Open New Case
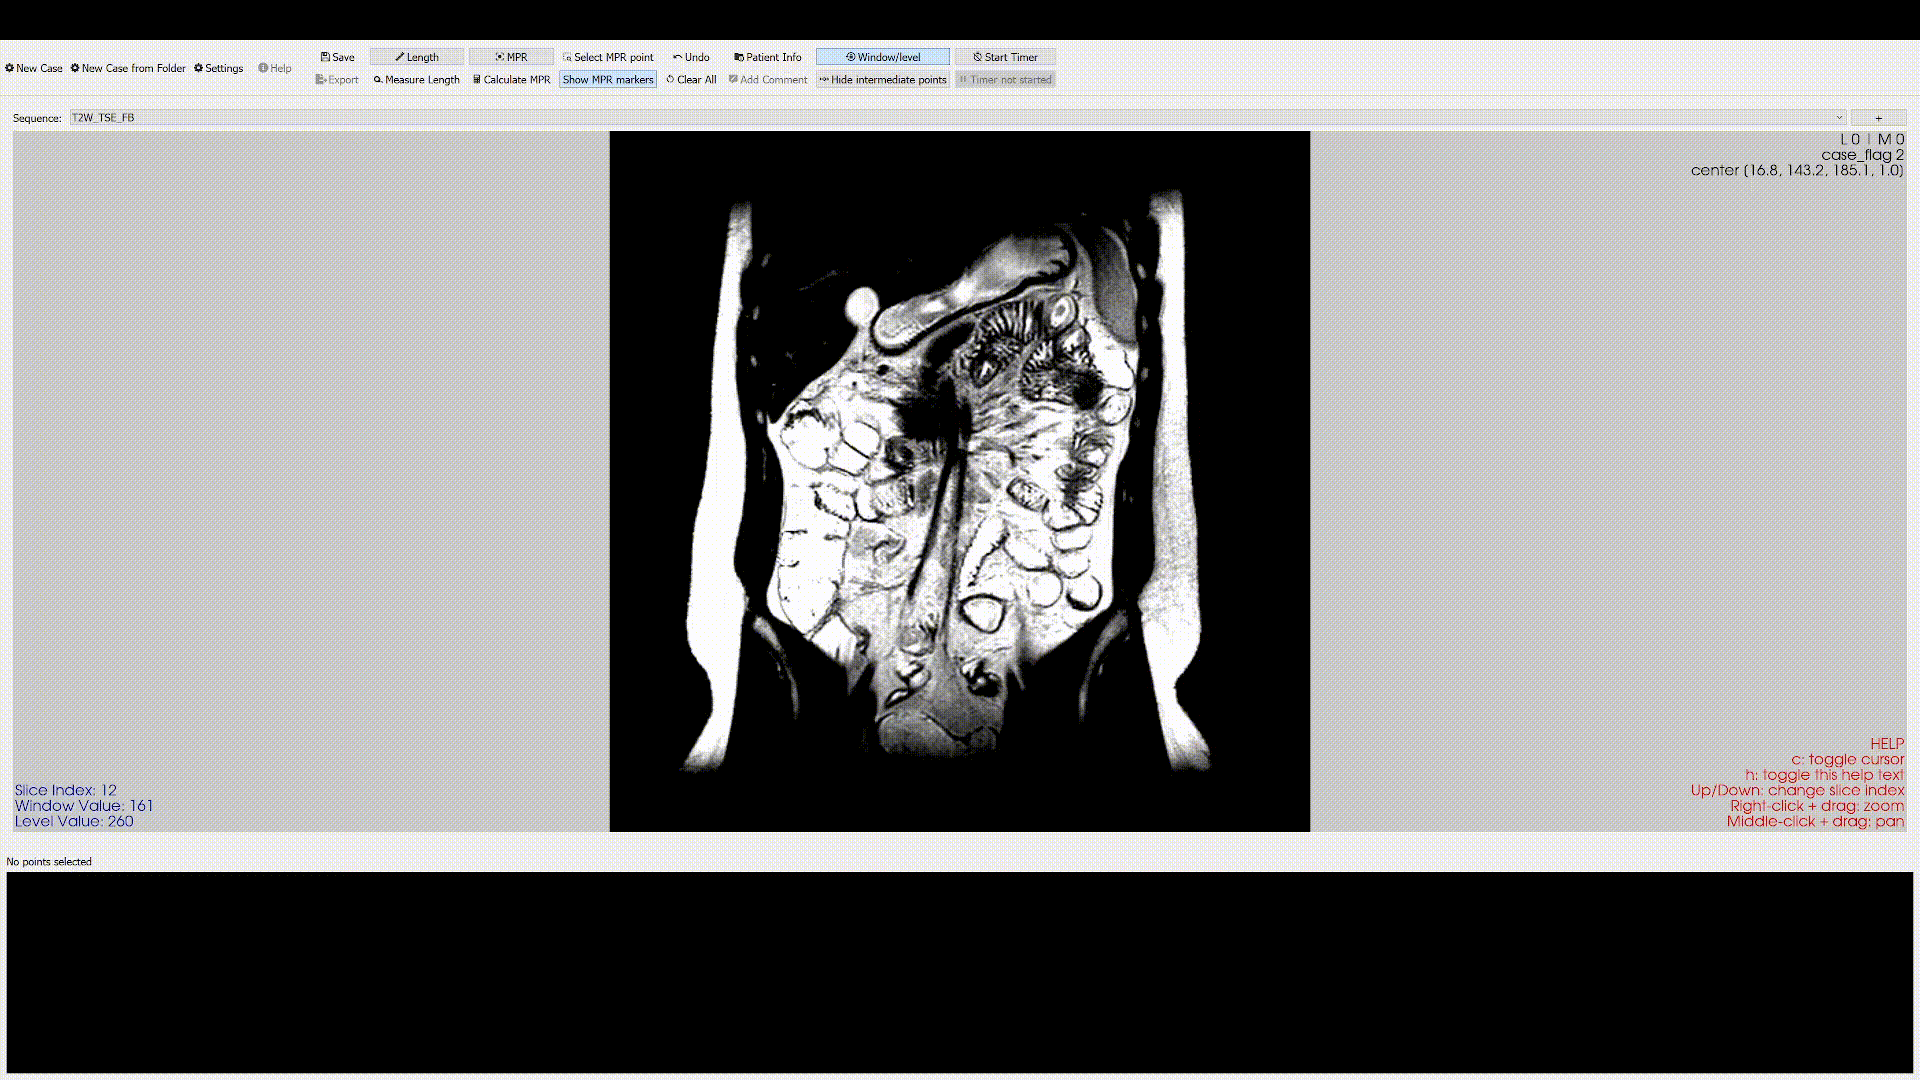Viewport: 1920px width, 1080px height. [34, 68]
